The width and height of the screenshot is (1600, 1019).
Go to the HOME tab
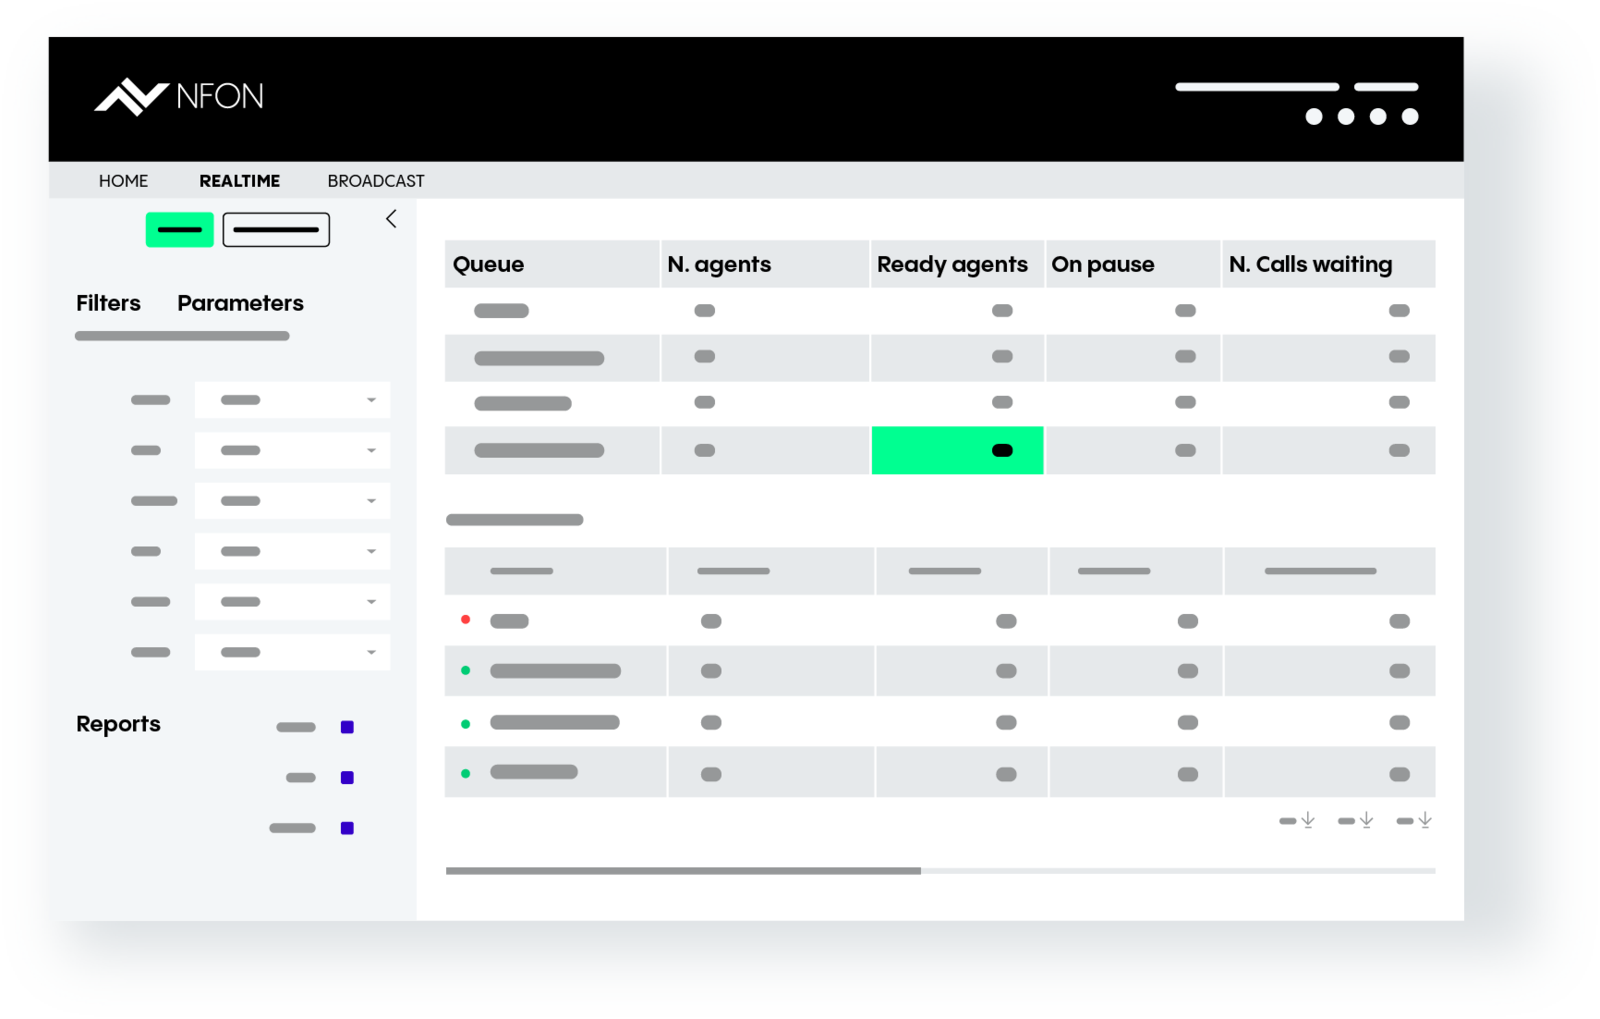point(123,180)
